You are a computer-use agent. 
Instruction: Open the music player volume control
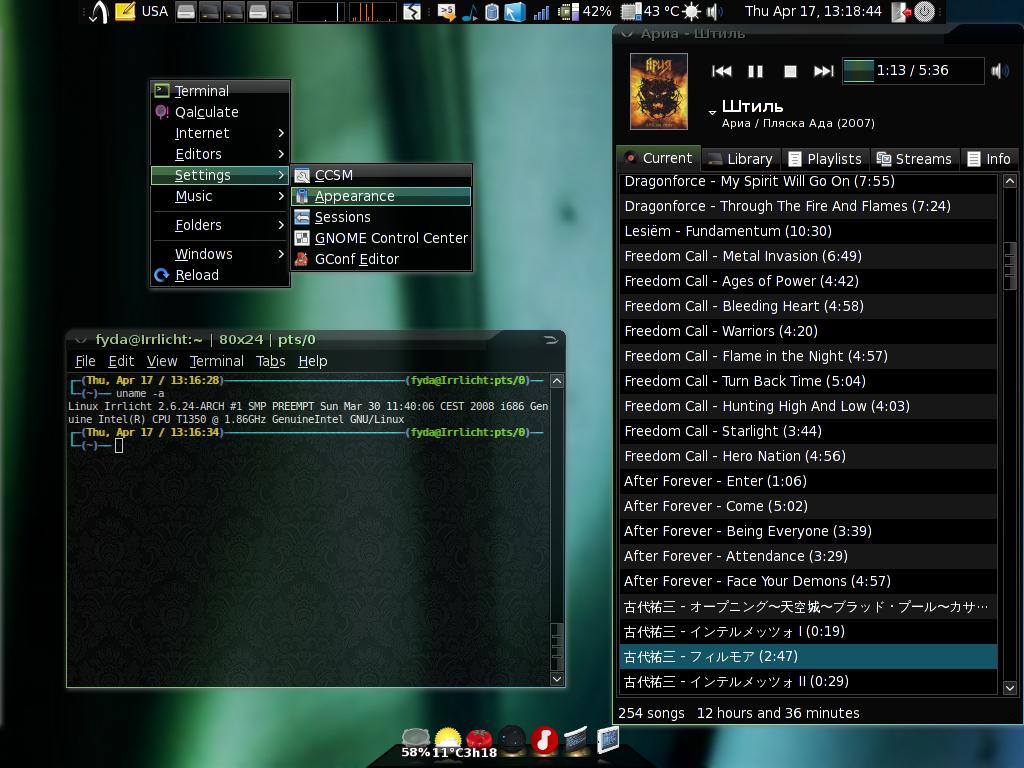(x=1000, y=71)
